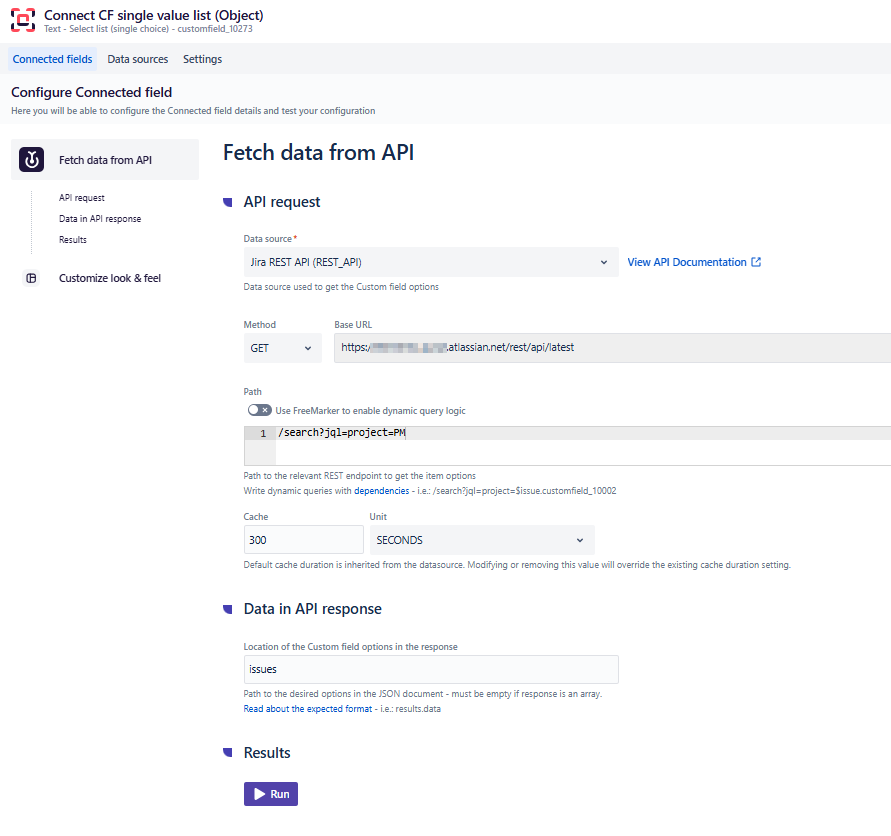Click the purple marker beside Results
This screenshot has height=836, width=891.
tap(228, 752)
